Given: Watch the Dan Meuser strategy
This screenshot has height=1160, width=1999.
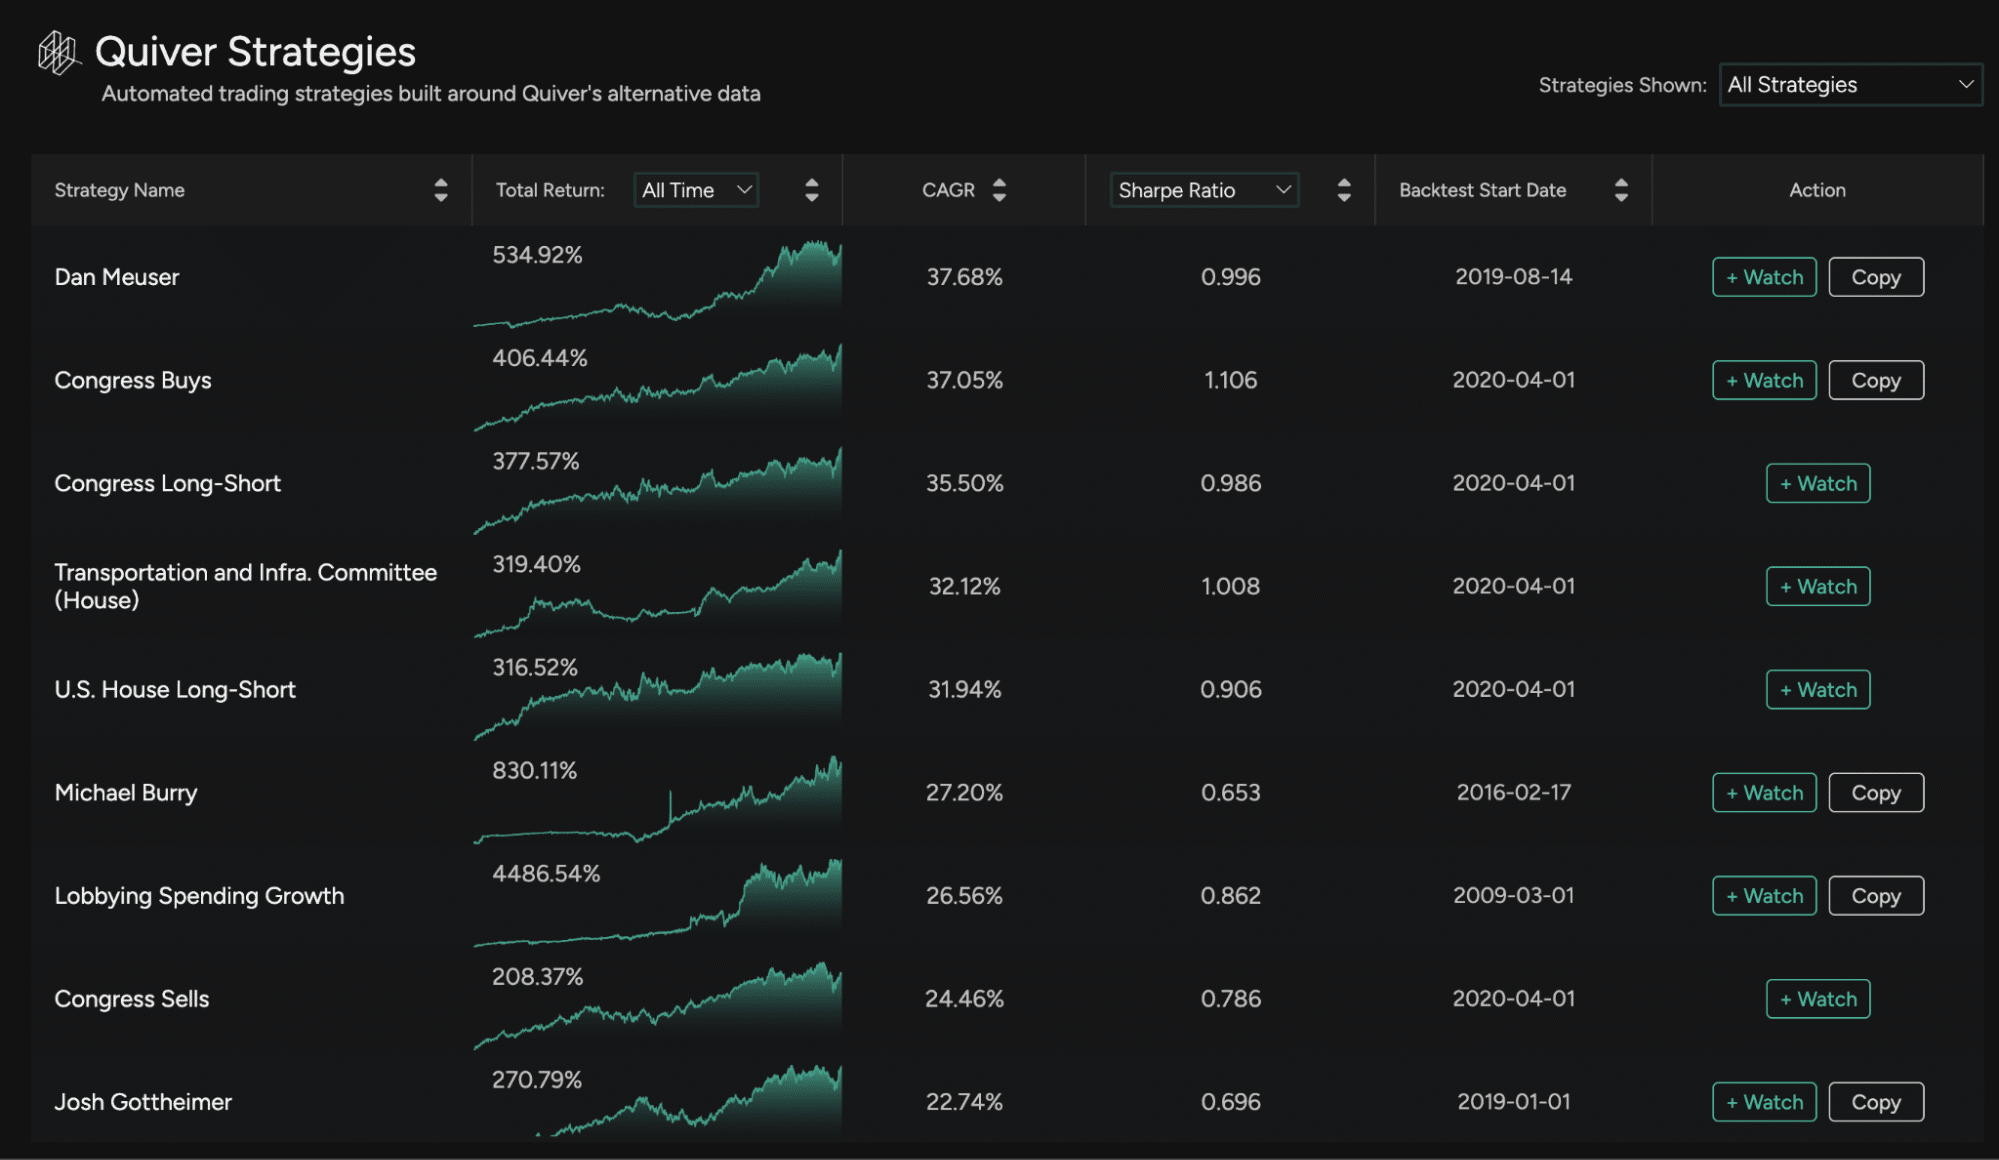Looking at the screenshot, I should [x=1763, y=277].
